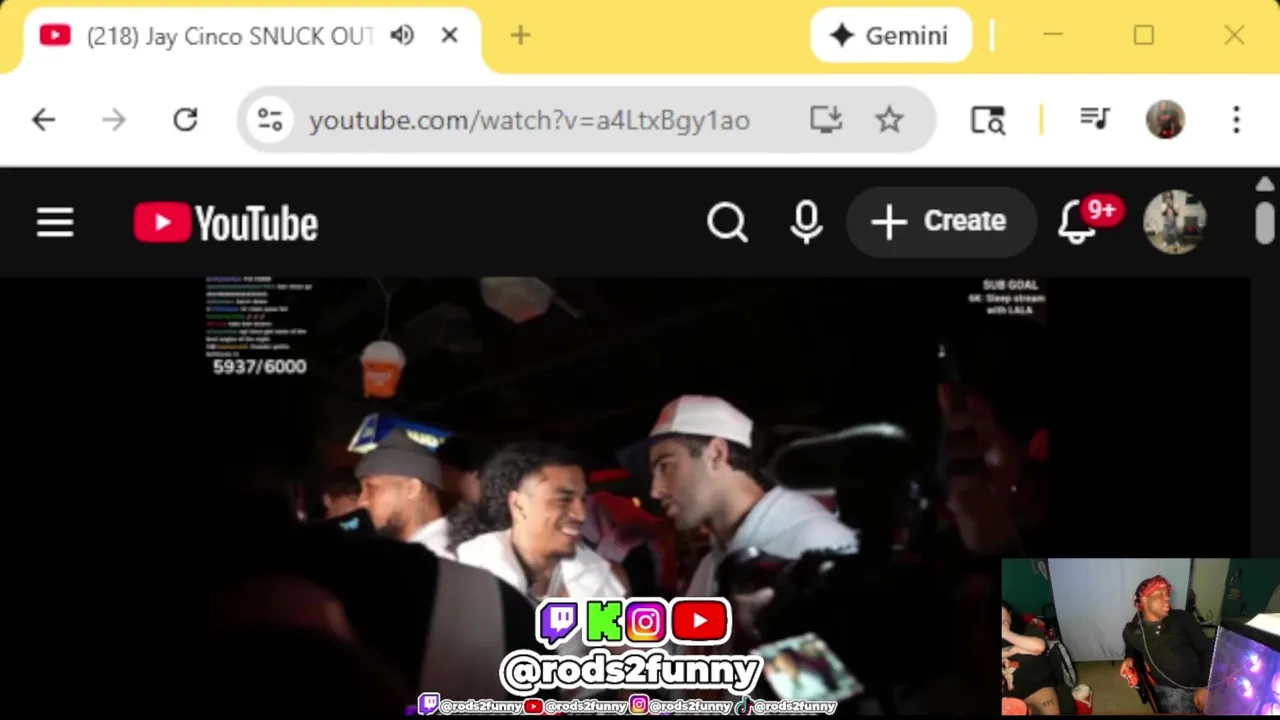Open YouTube account avatar menu
Screen dimensions: 1280x720
[1175, 222]
